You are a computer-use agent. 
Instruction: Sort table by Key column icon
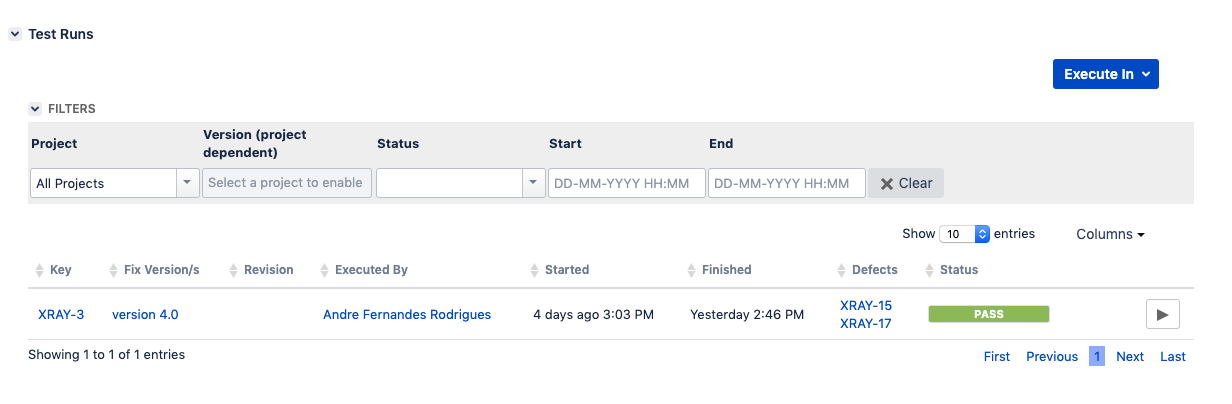pyautogui.click(x=40, y=270)
